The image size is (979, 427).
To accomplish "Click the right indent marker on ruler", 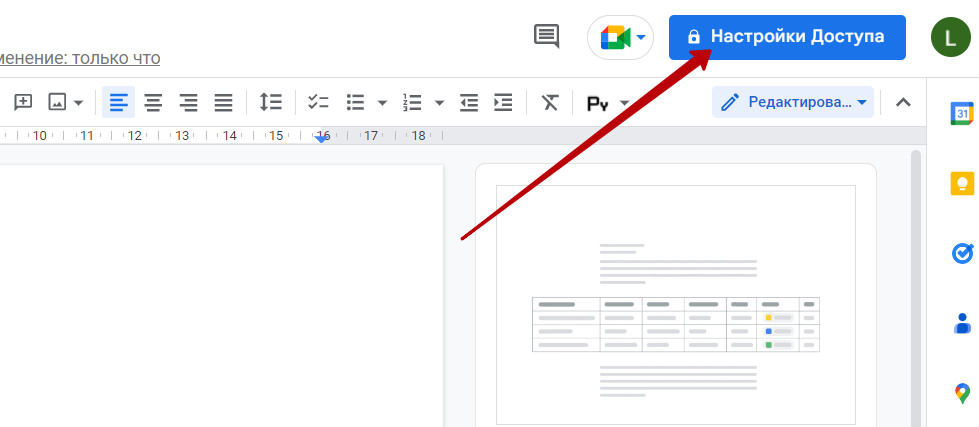I will tap(321, 139).
